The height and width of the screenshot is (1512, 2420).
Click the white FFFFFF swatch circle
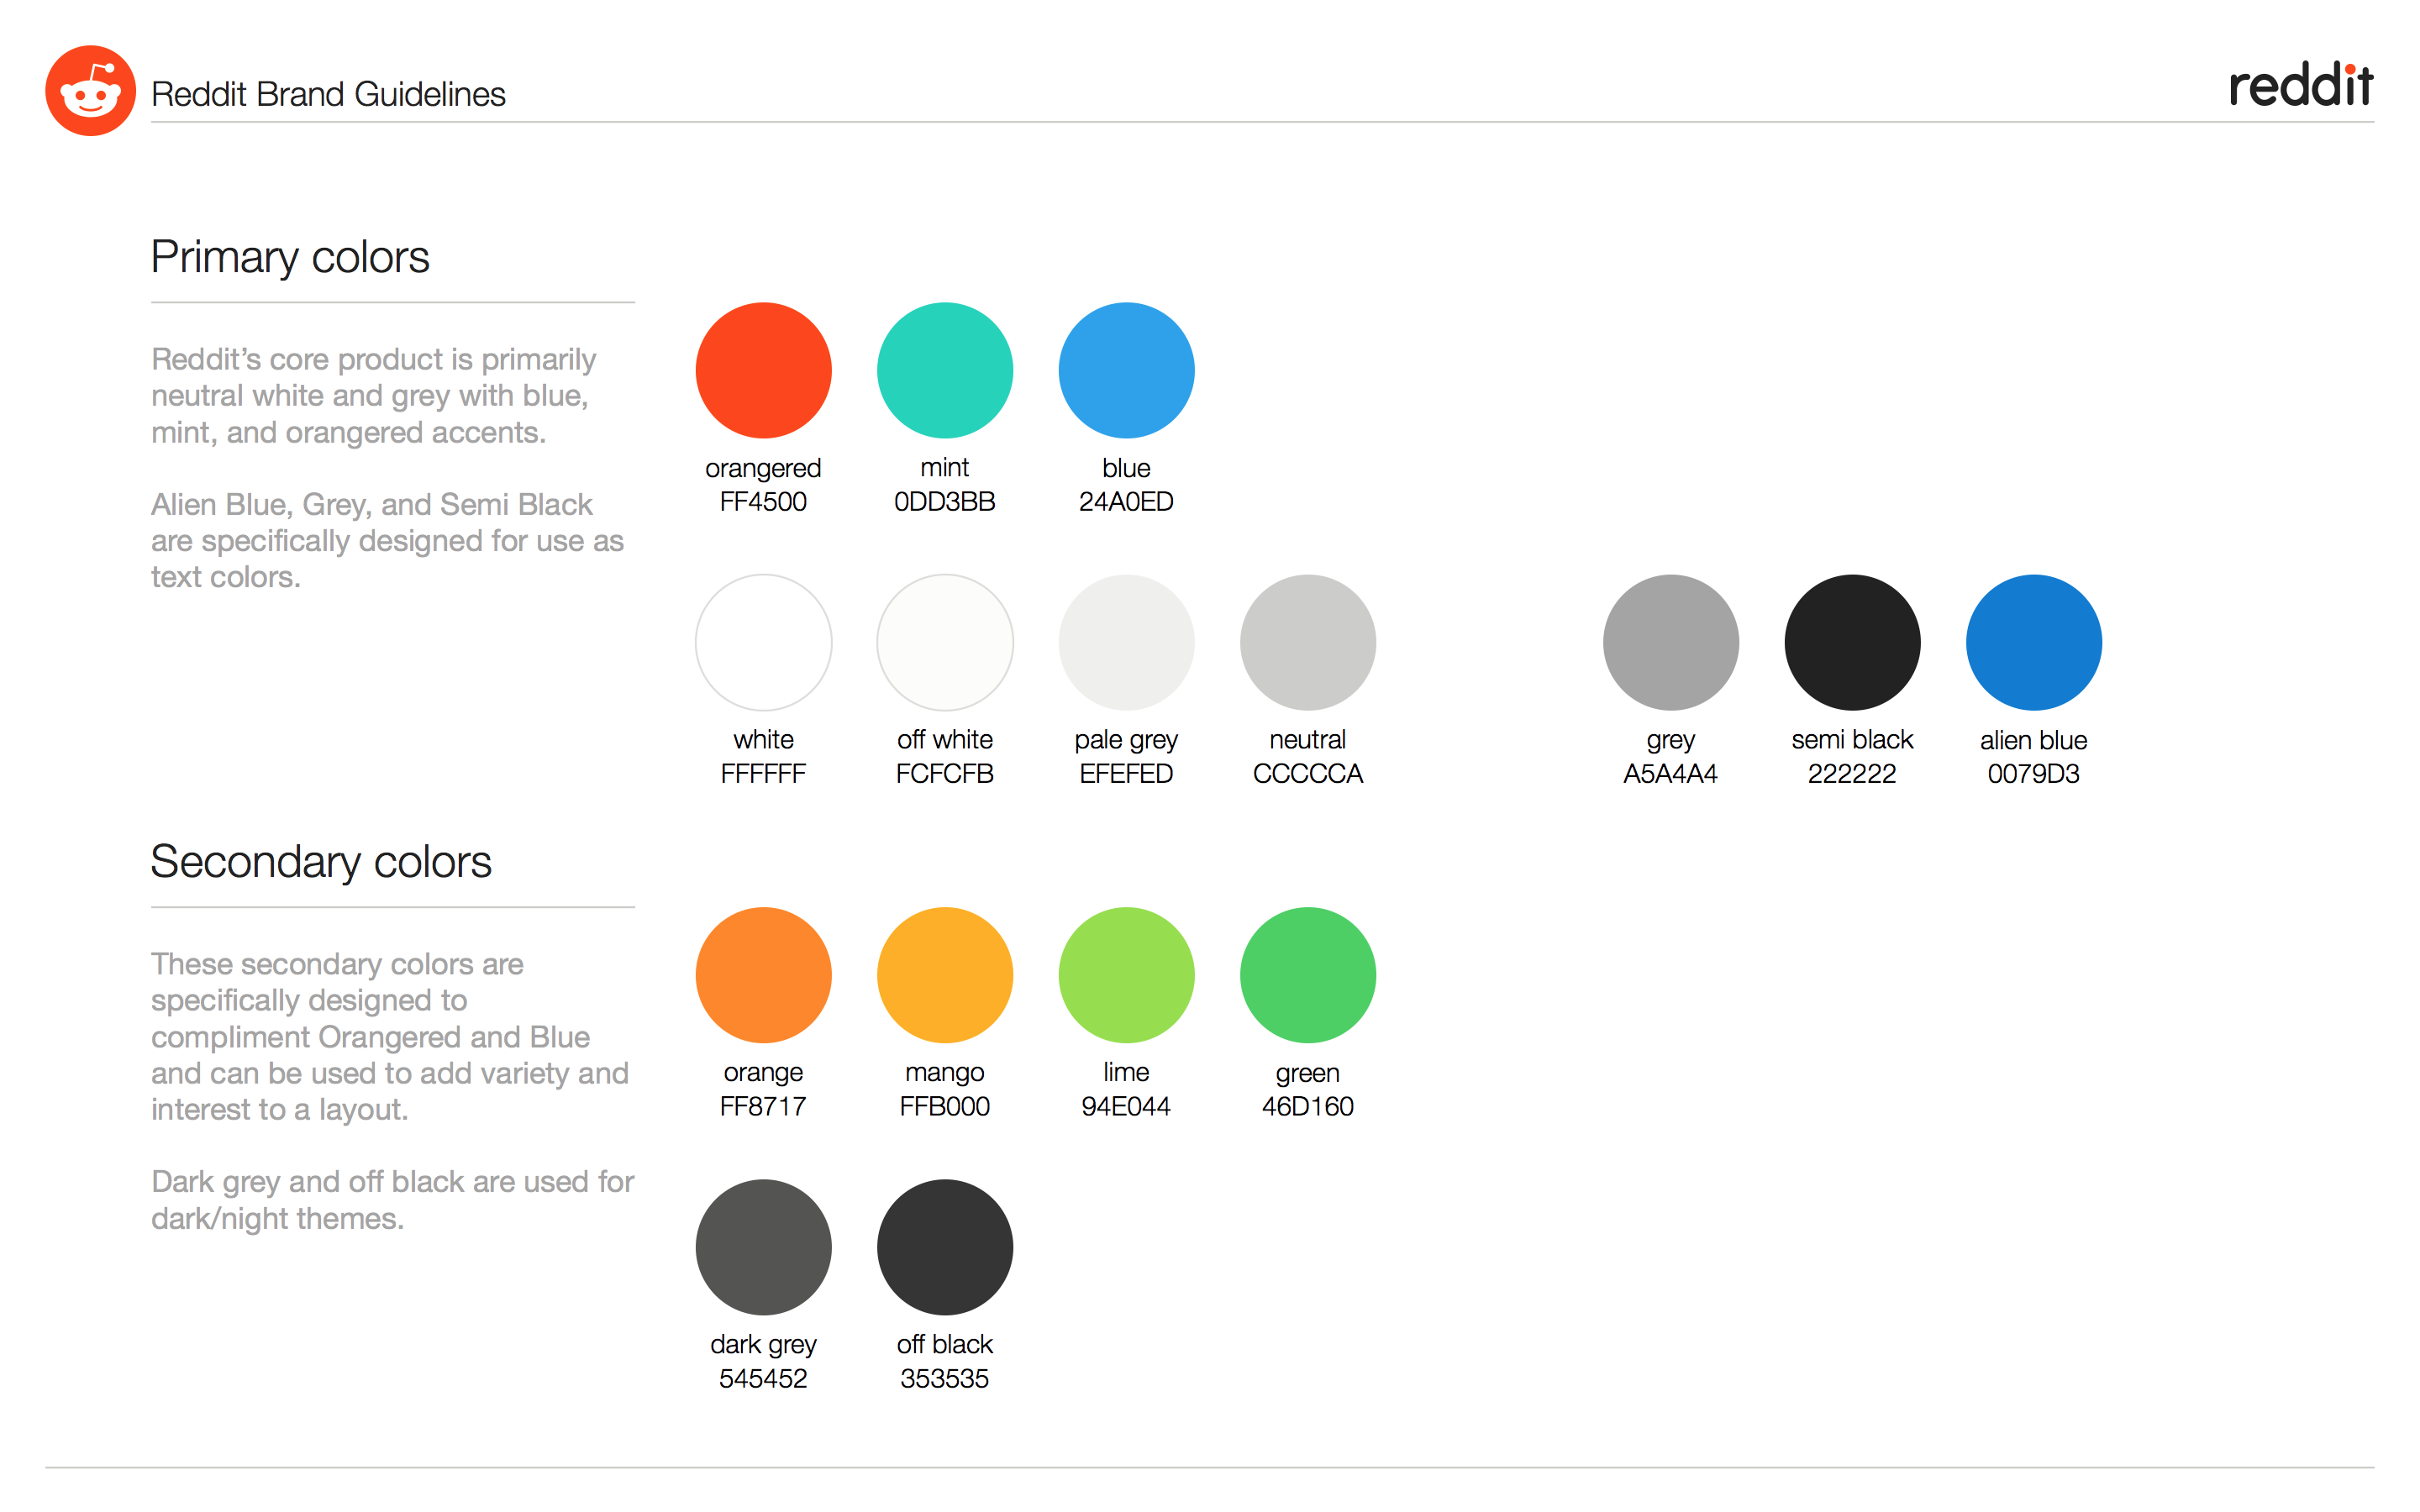click(763, 642)
